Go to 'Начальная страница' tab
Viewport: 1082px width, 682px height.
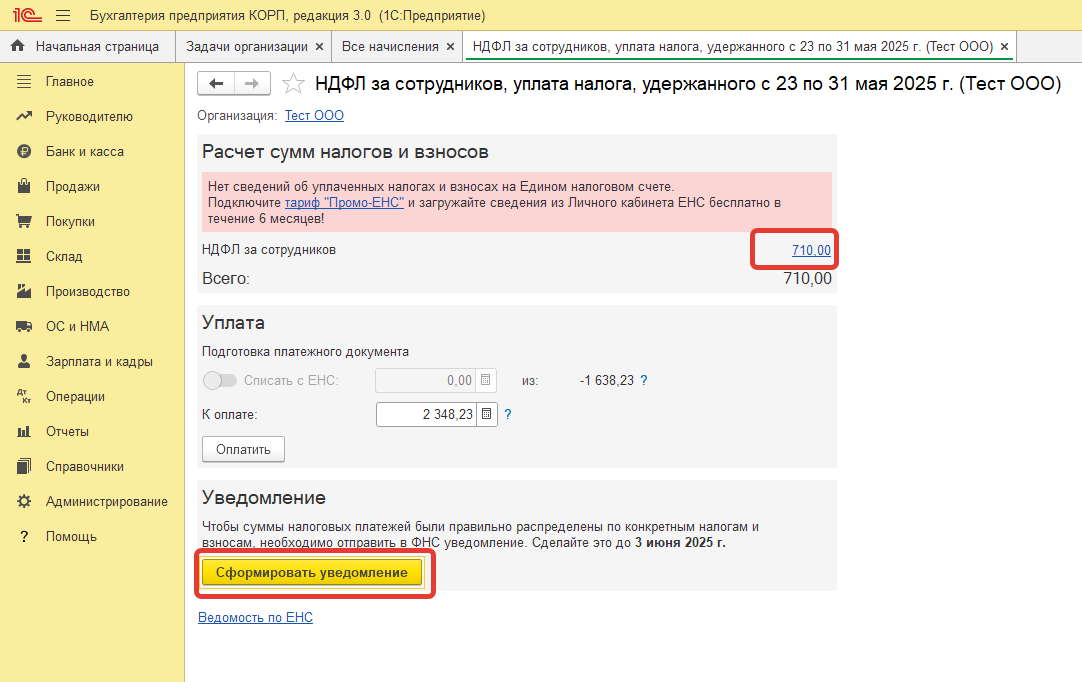coord(96,46)
